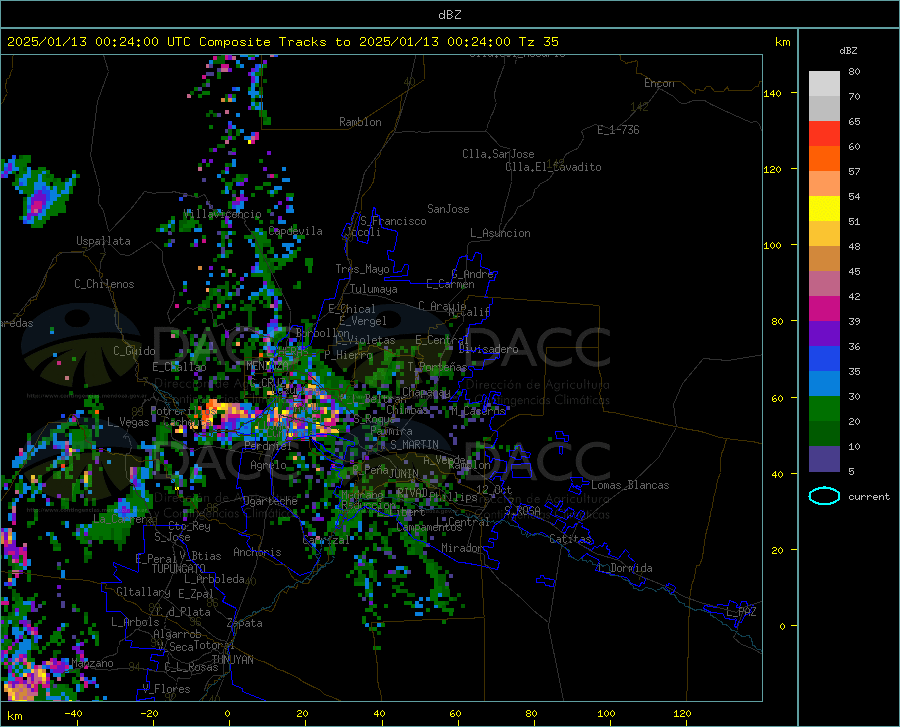This screenshot has height=727, width=900.
Task: Click the SanJose label north of L_Asuncion
Action: (448, 209)
